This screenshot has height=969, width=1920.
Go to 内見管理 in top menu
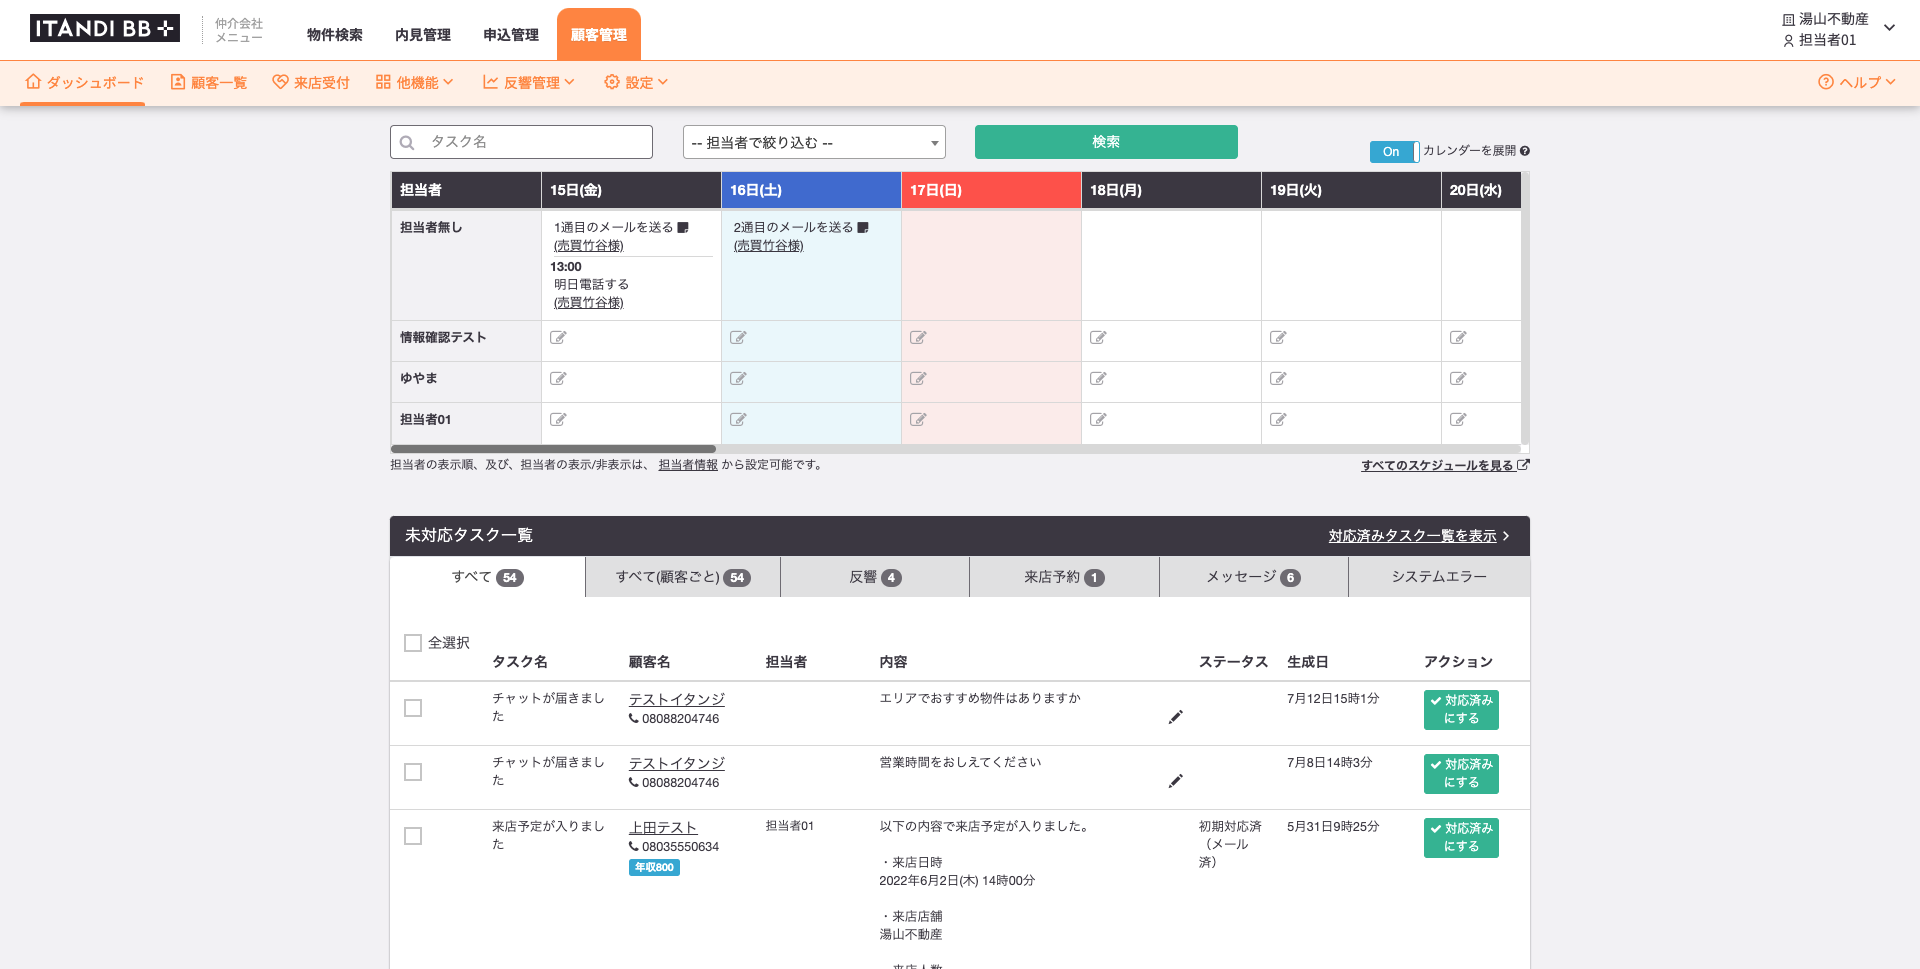click(423, 35)
